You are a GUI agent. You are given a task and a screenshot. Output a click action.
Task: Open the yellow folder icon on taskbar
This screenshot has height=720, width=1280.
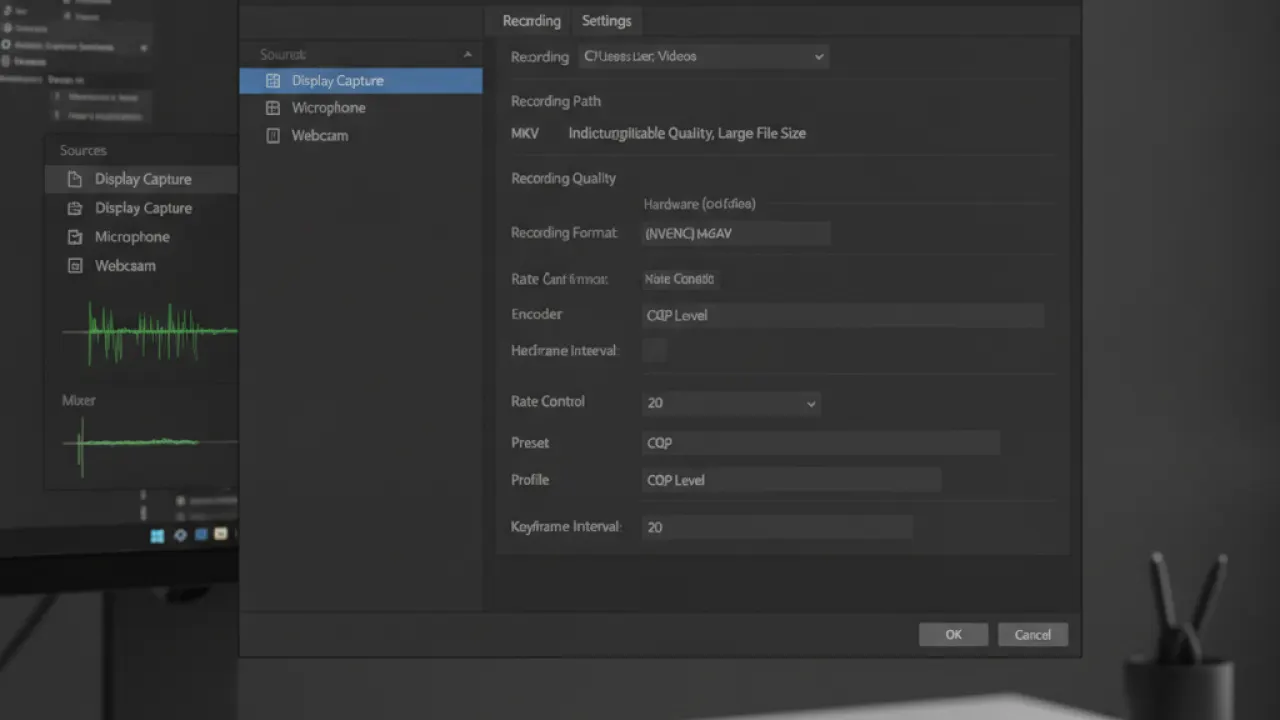coord(221,534)
